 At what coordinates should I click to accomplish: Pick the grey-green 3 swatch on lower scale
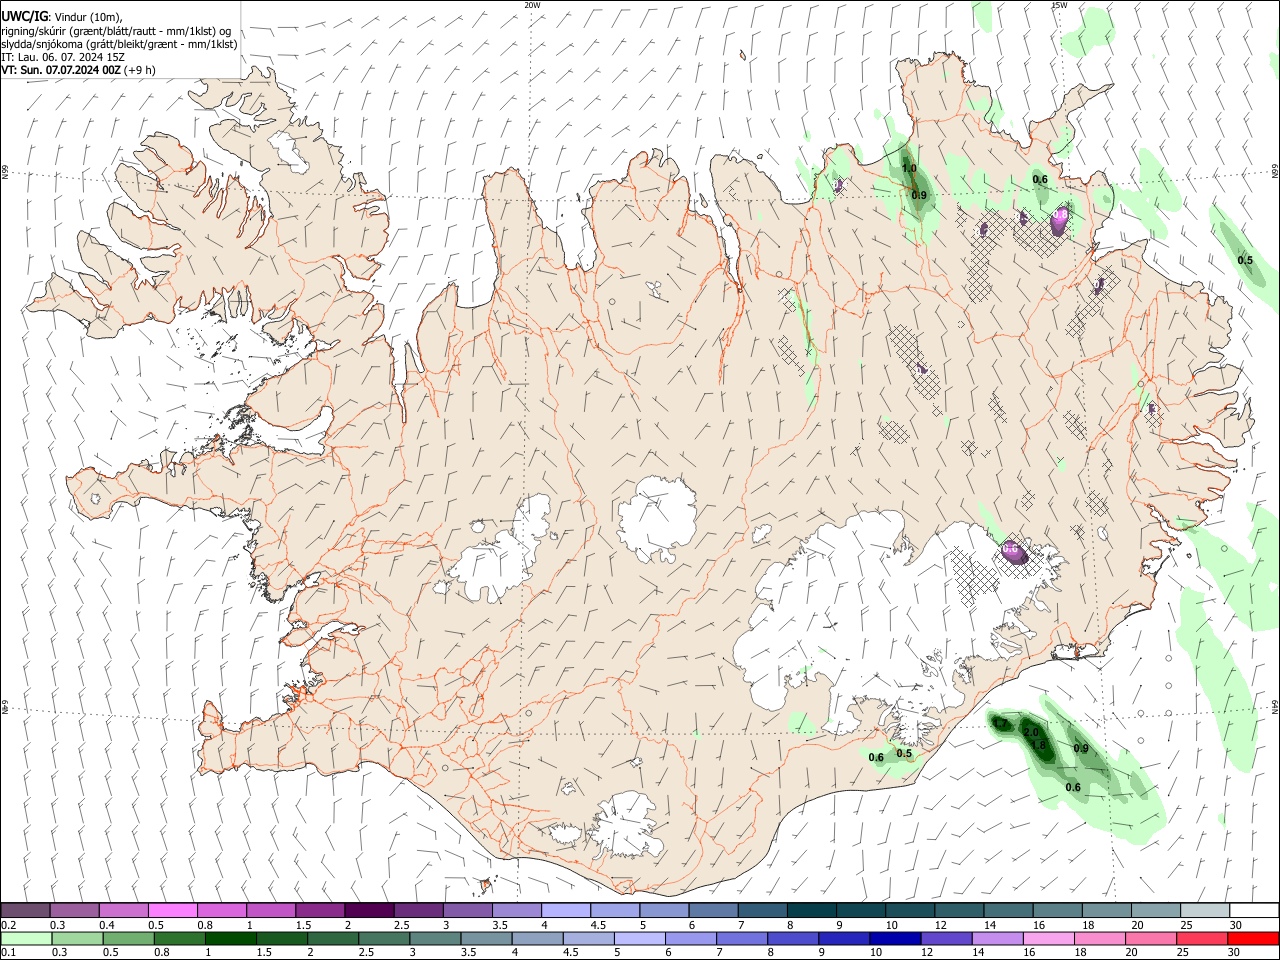434,938
